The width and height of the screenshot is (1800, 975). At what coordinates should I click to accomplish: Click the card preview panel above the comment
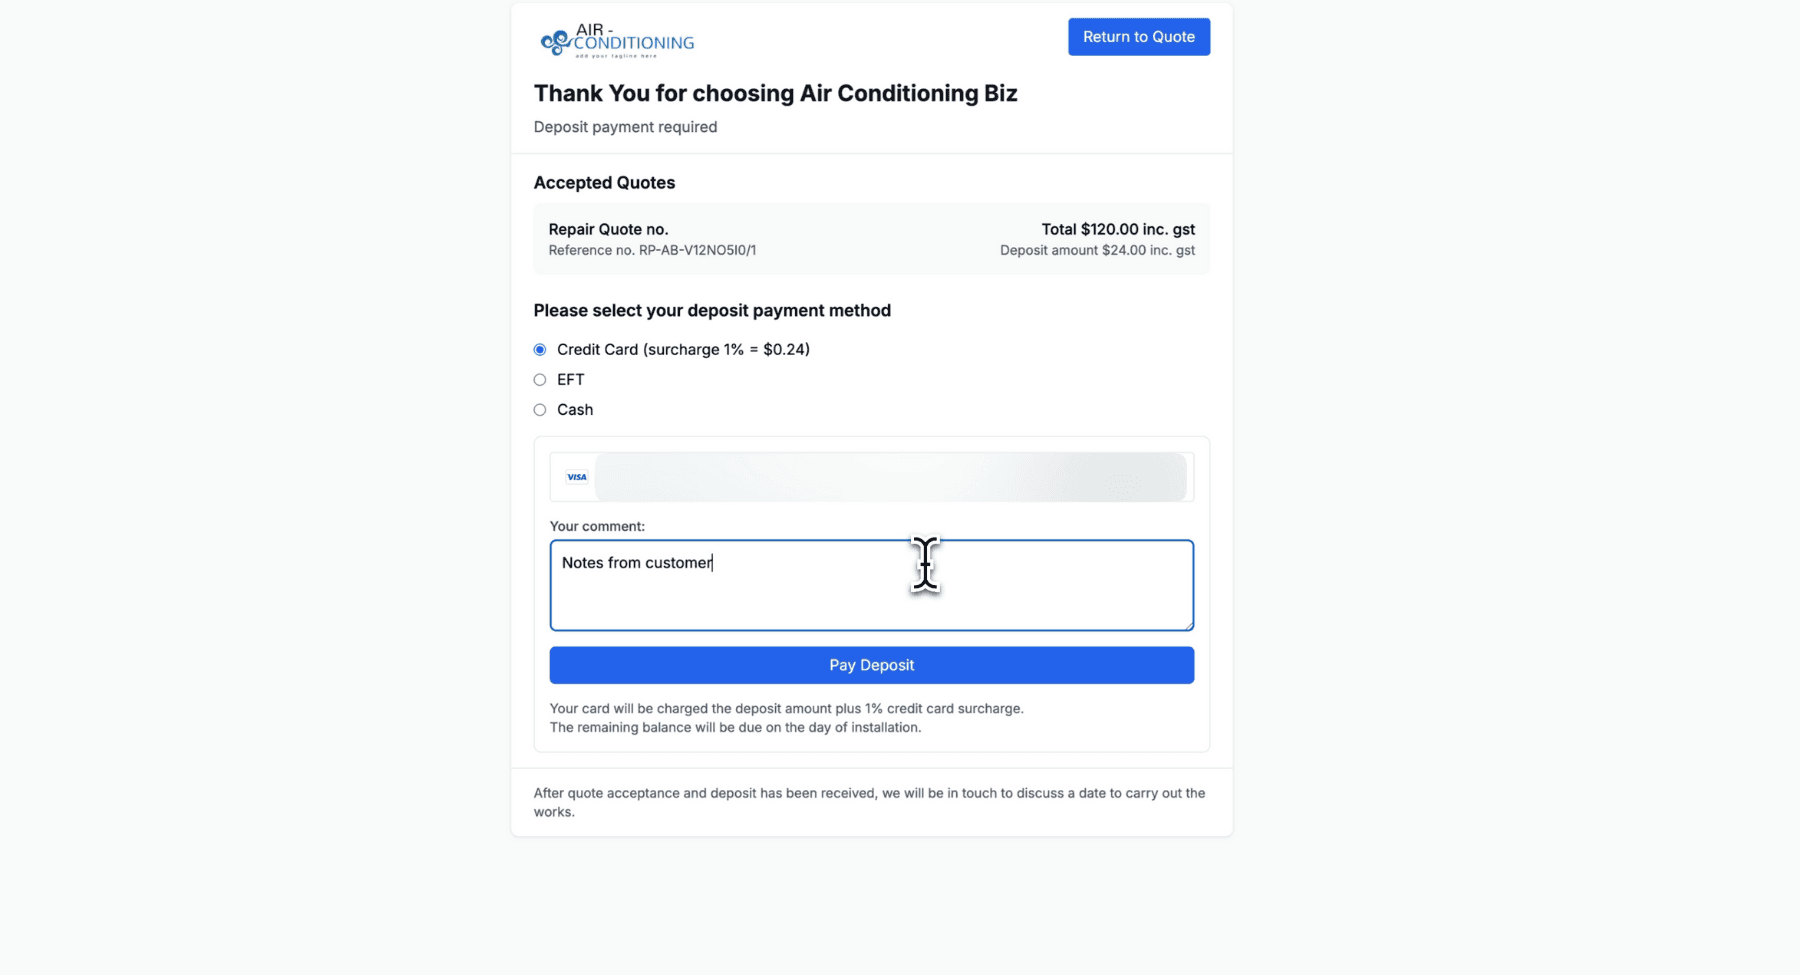(x=870, y=477)
